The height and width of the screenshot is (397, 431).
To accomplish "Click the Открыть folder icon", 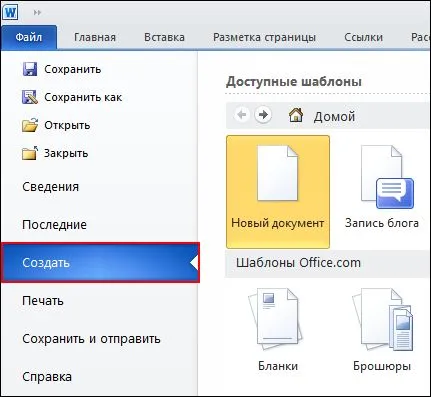I will pyautogui.click(x=30, y=125).
